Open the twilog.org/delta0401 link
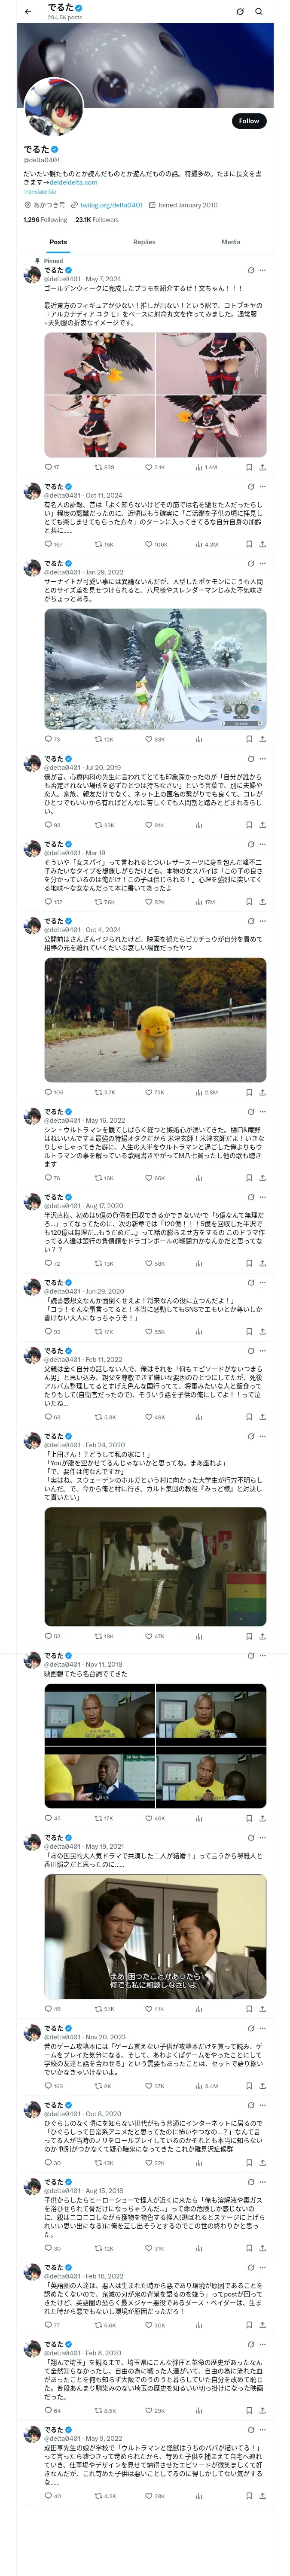Viewport: 290px width, 2576px height. pyautogui.click(x=110, y=205)
